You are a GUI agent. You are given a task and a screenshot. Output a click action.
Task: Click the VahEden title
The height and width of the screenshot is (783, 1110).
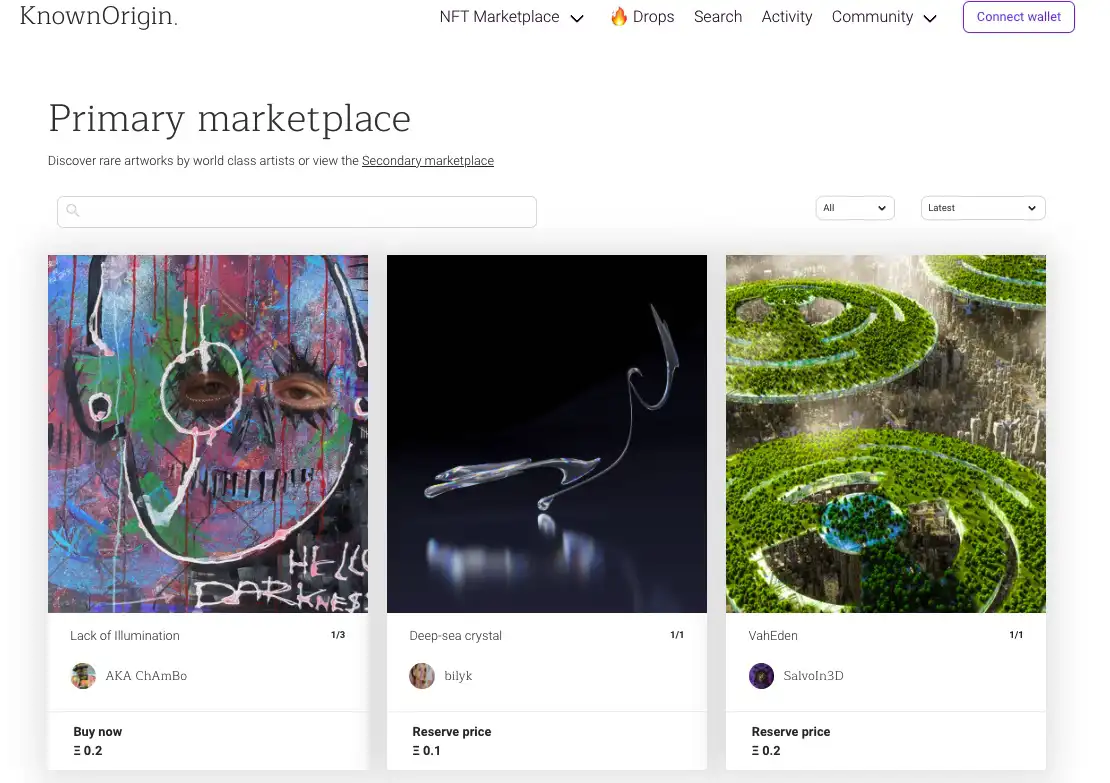(x=773, y=636)
